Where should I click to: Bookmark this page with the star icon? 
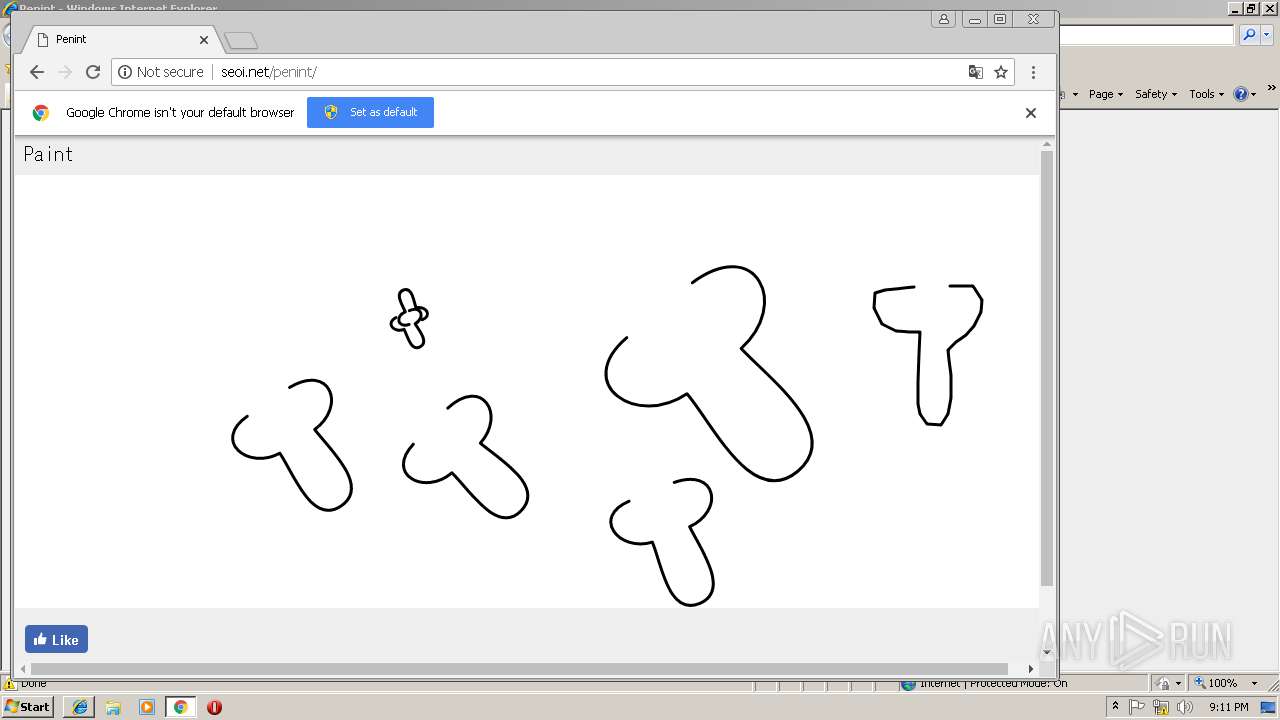(1000, 72)
